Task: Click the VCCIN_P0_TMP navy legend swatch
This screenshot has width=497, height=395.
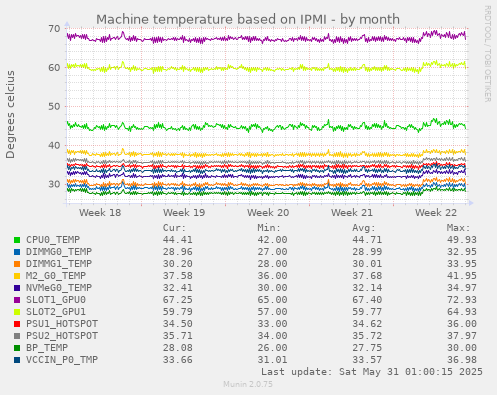Action: (17, 360)
